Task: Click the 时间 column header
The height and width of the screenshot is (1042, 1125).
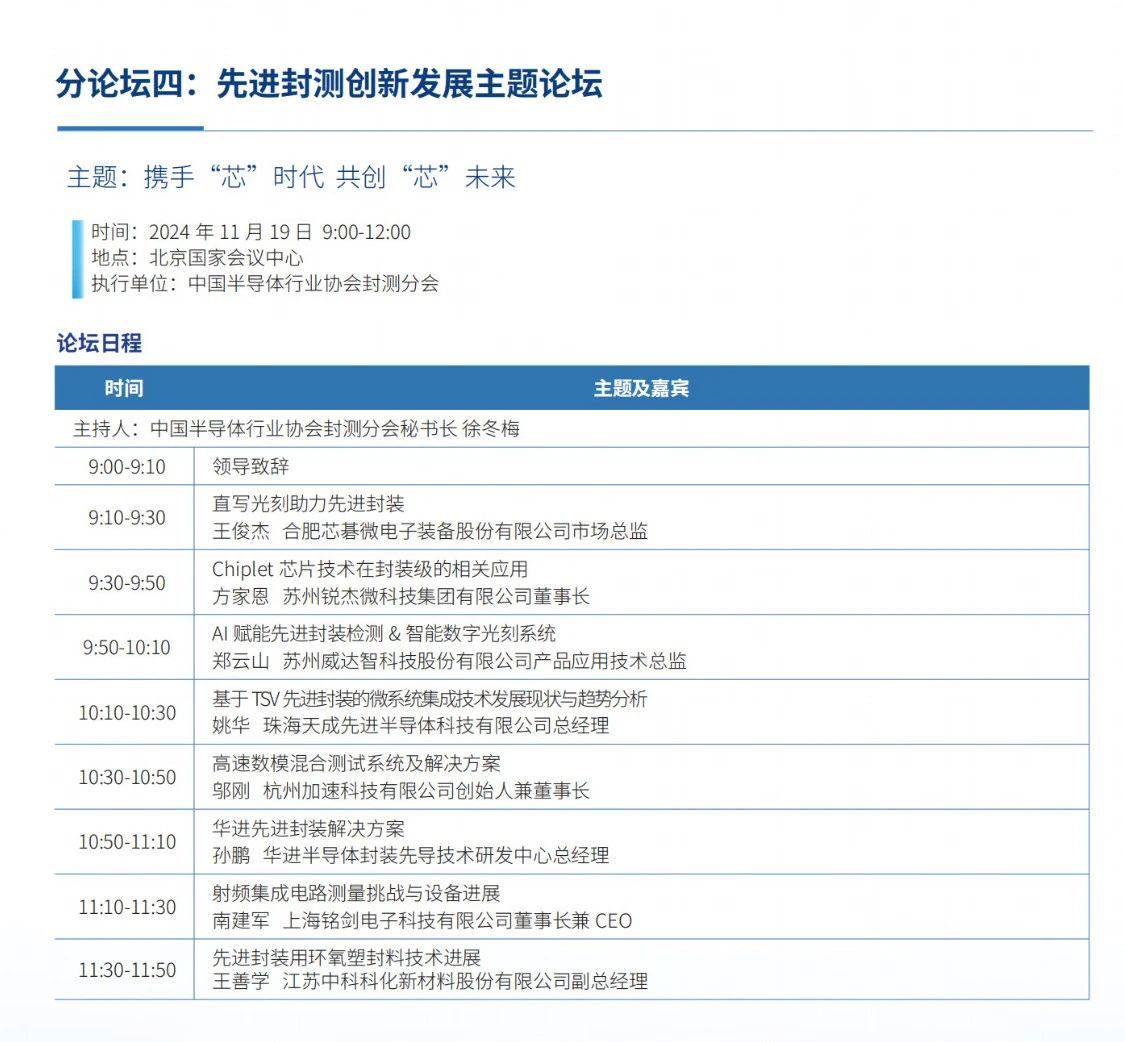Action: tap(124, 388)
